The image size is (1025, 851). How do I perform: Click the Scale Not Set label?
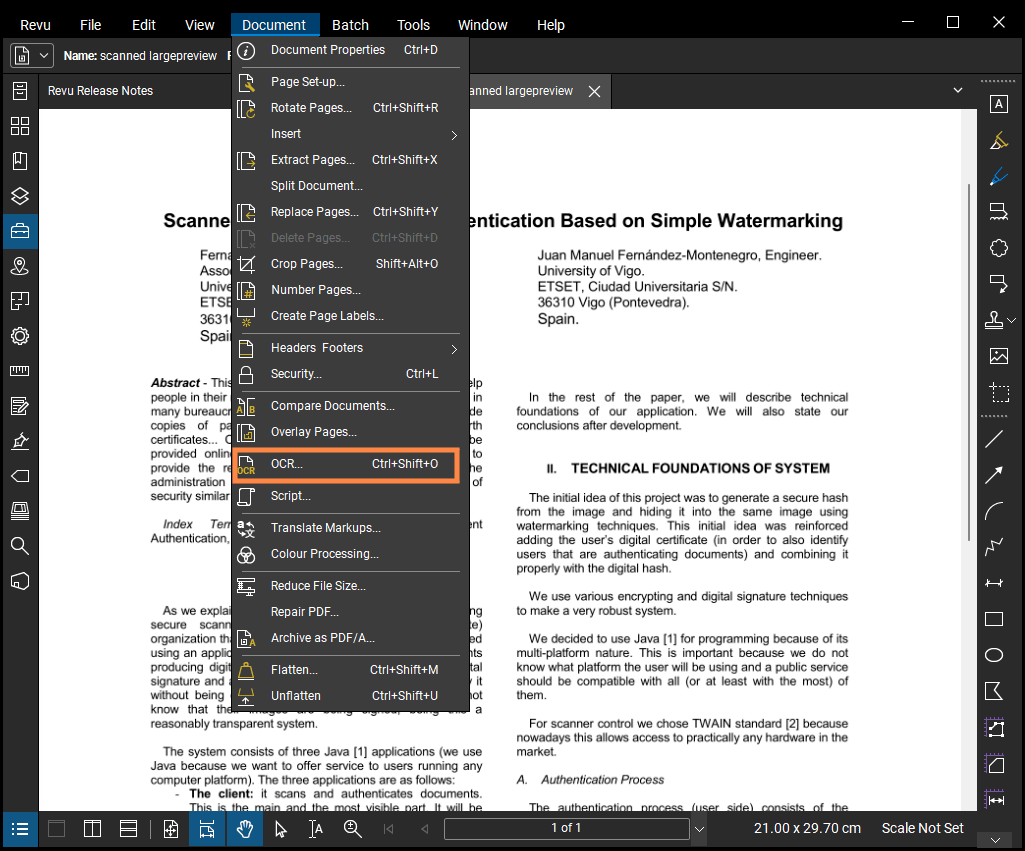922,828
